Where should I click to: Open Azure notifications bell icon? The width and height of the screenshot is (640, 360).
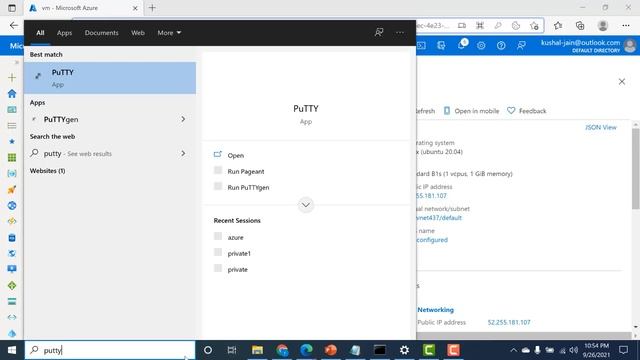(x=462, y=45)
